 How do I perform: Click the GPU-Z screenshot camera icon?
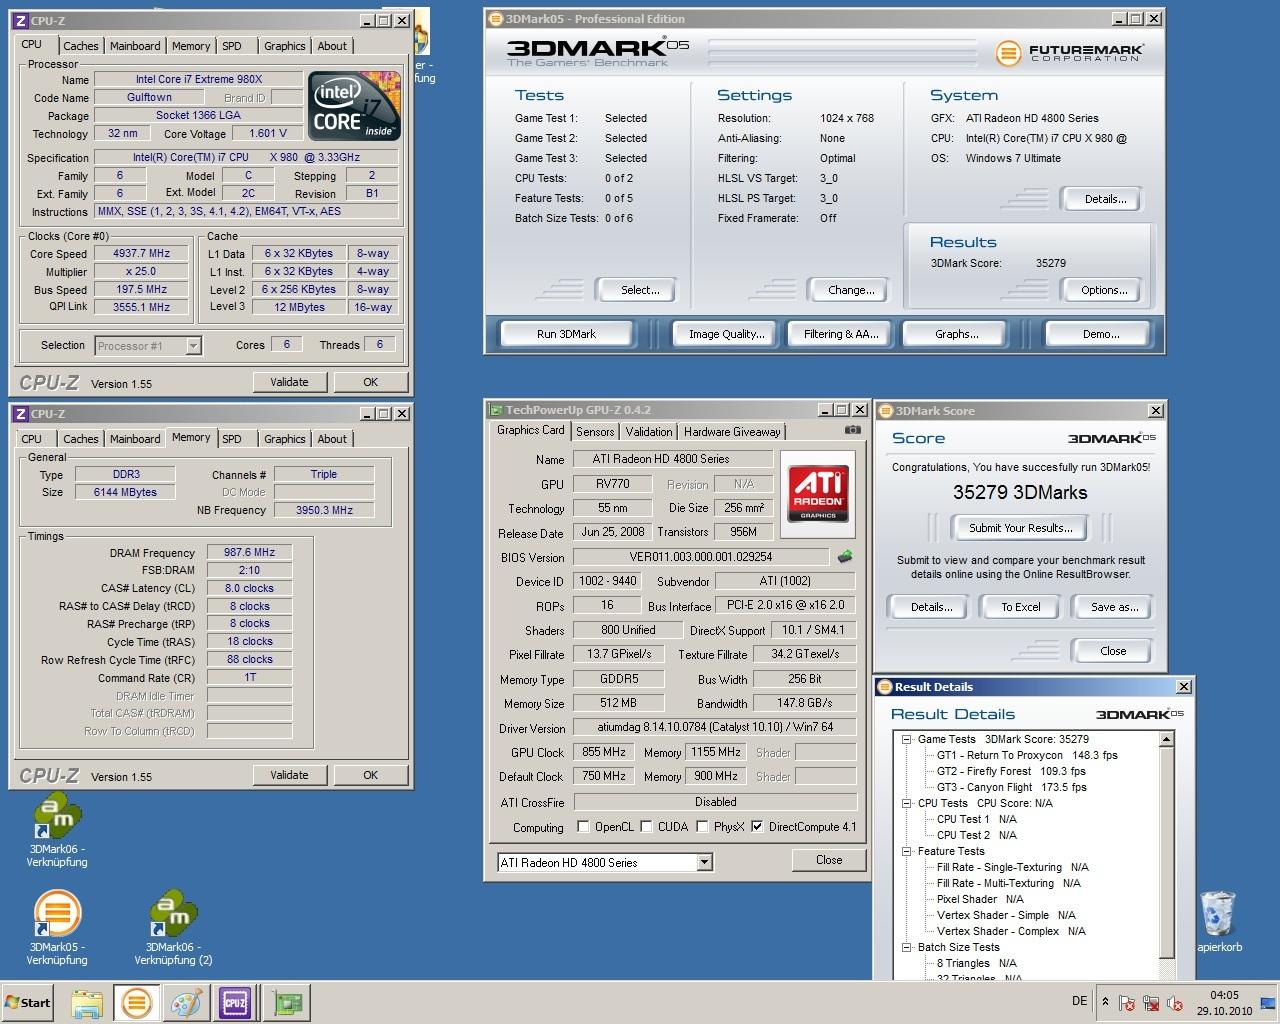point(852,430)
